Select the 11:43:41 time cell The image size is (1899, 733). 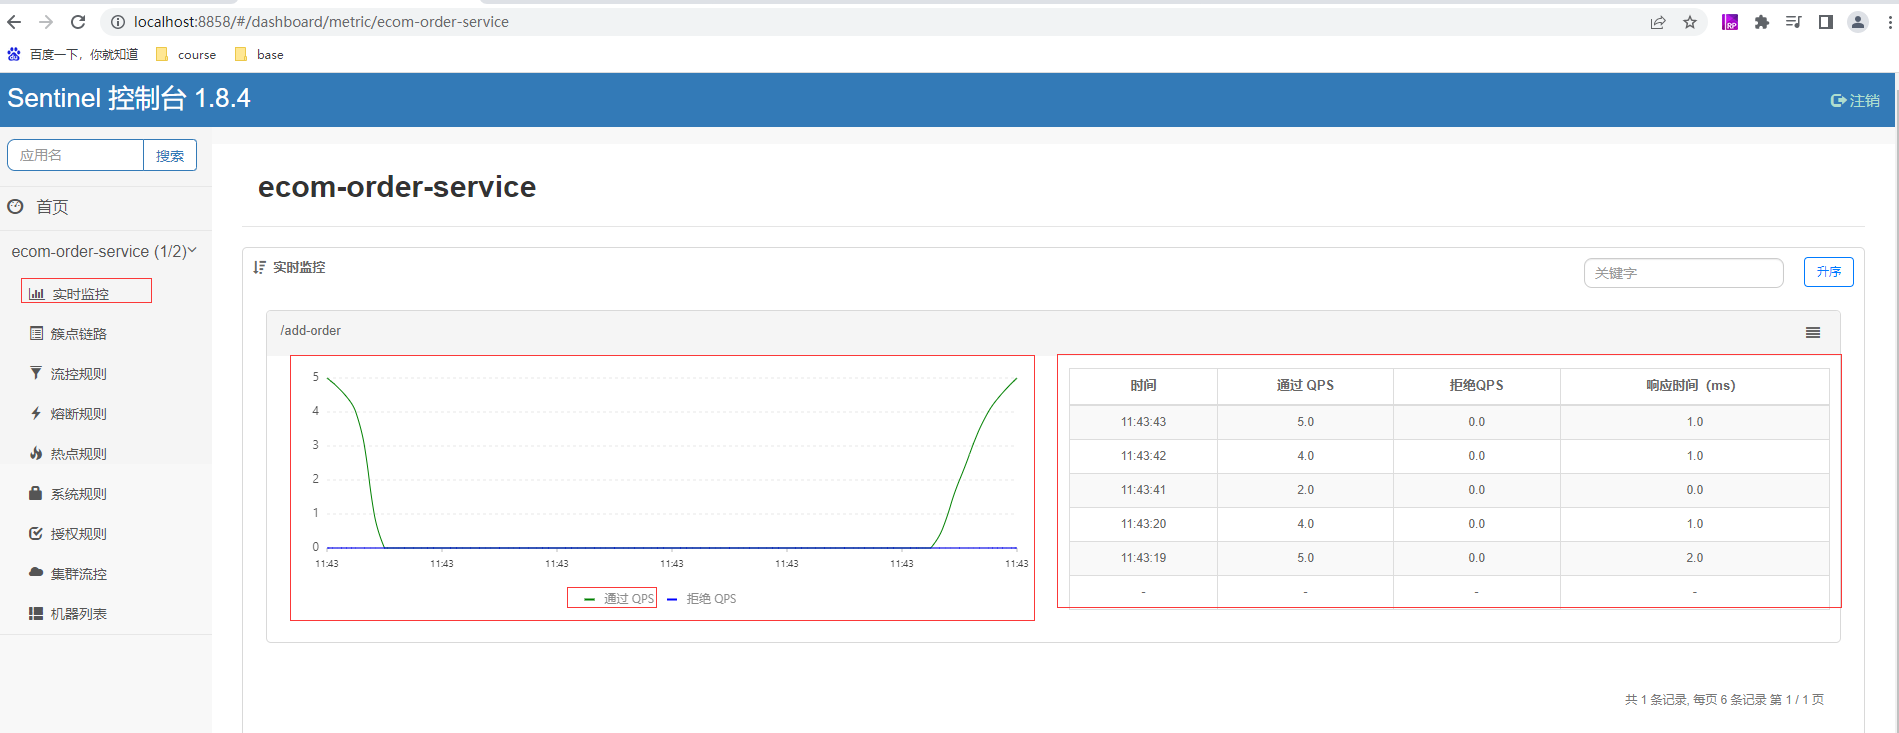(1143, 490)
